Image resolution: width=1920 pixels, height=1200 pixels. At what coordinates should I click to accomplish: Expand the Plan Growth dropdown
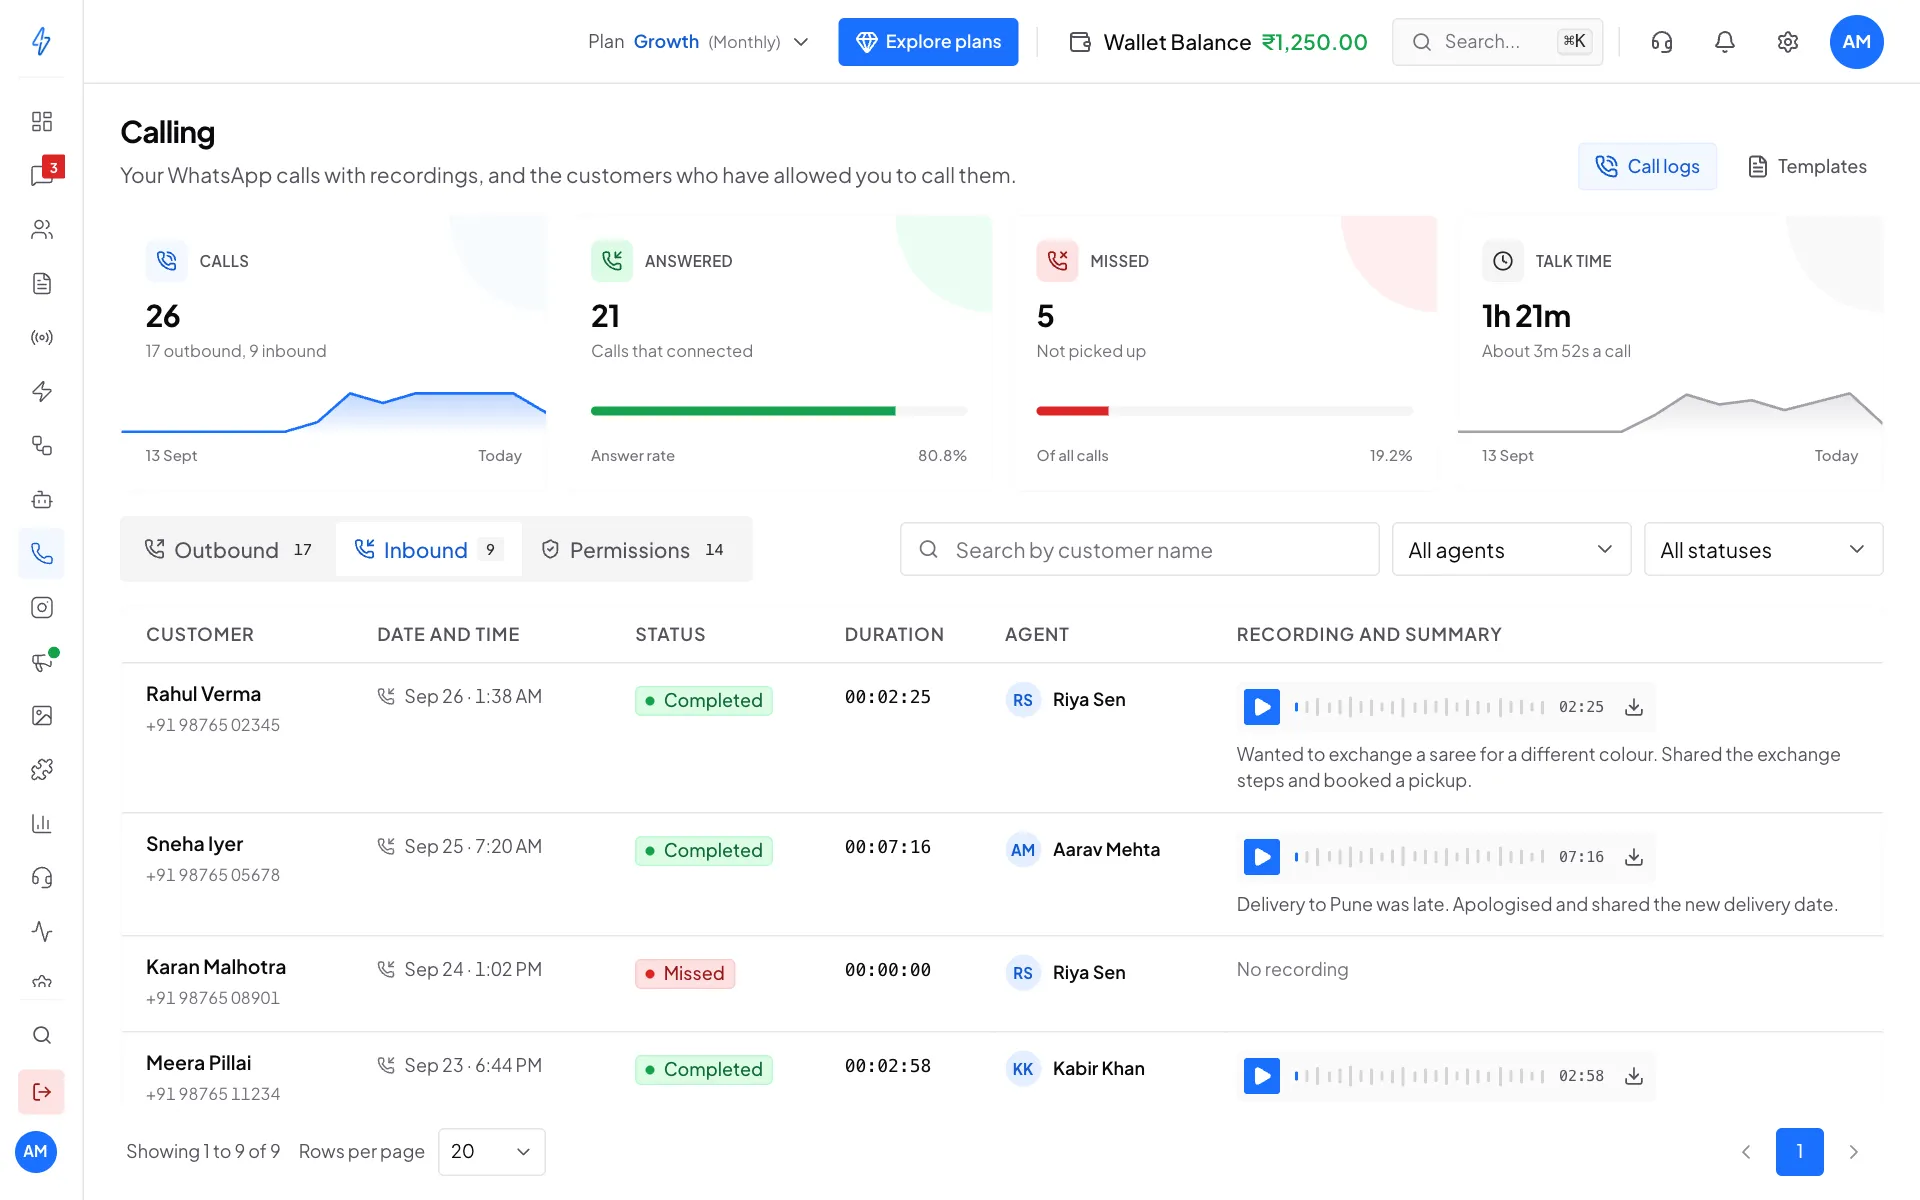[x=698, y=42]
